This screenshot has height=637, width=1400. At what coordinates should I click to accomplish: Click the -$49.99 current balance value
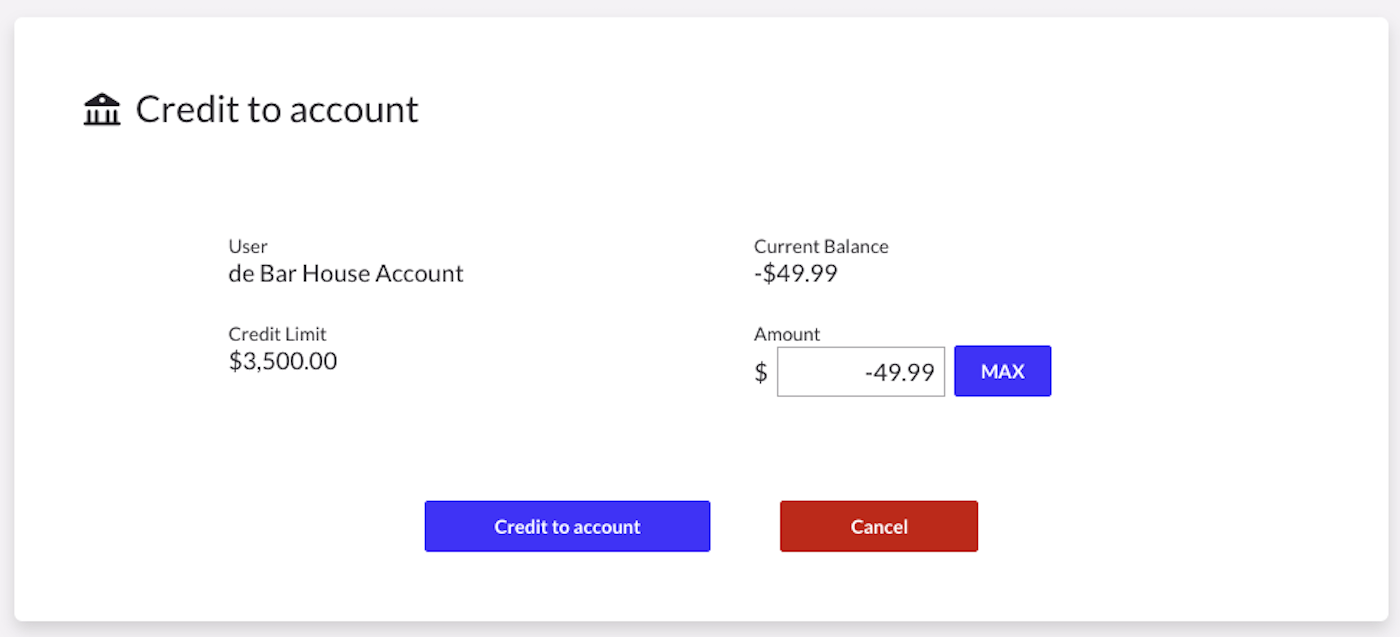click(x=796, y=273)
